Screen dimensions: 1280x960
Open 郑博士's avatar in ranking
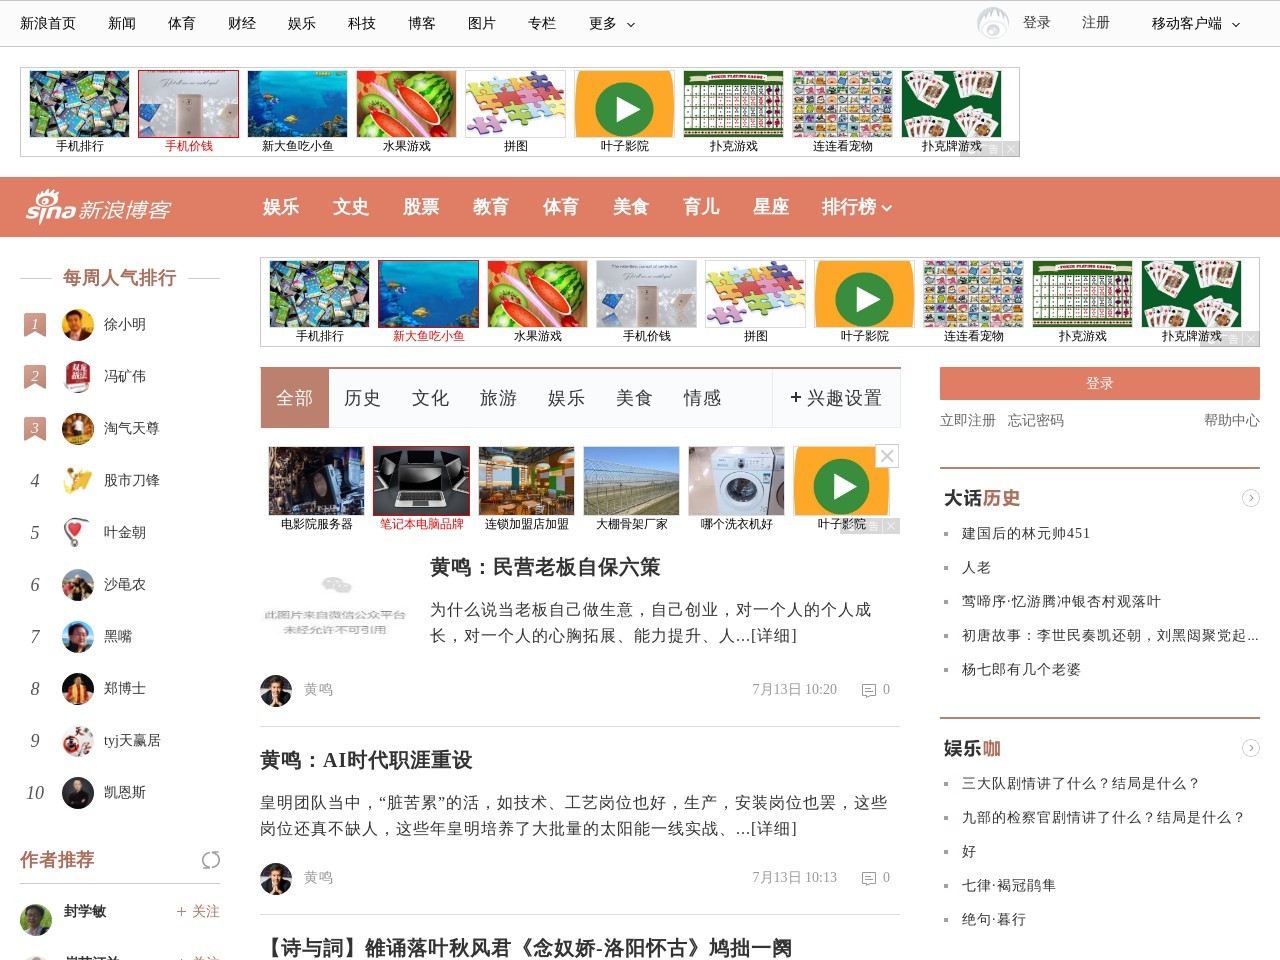click(78, 689)
